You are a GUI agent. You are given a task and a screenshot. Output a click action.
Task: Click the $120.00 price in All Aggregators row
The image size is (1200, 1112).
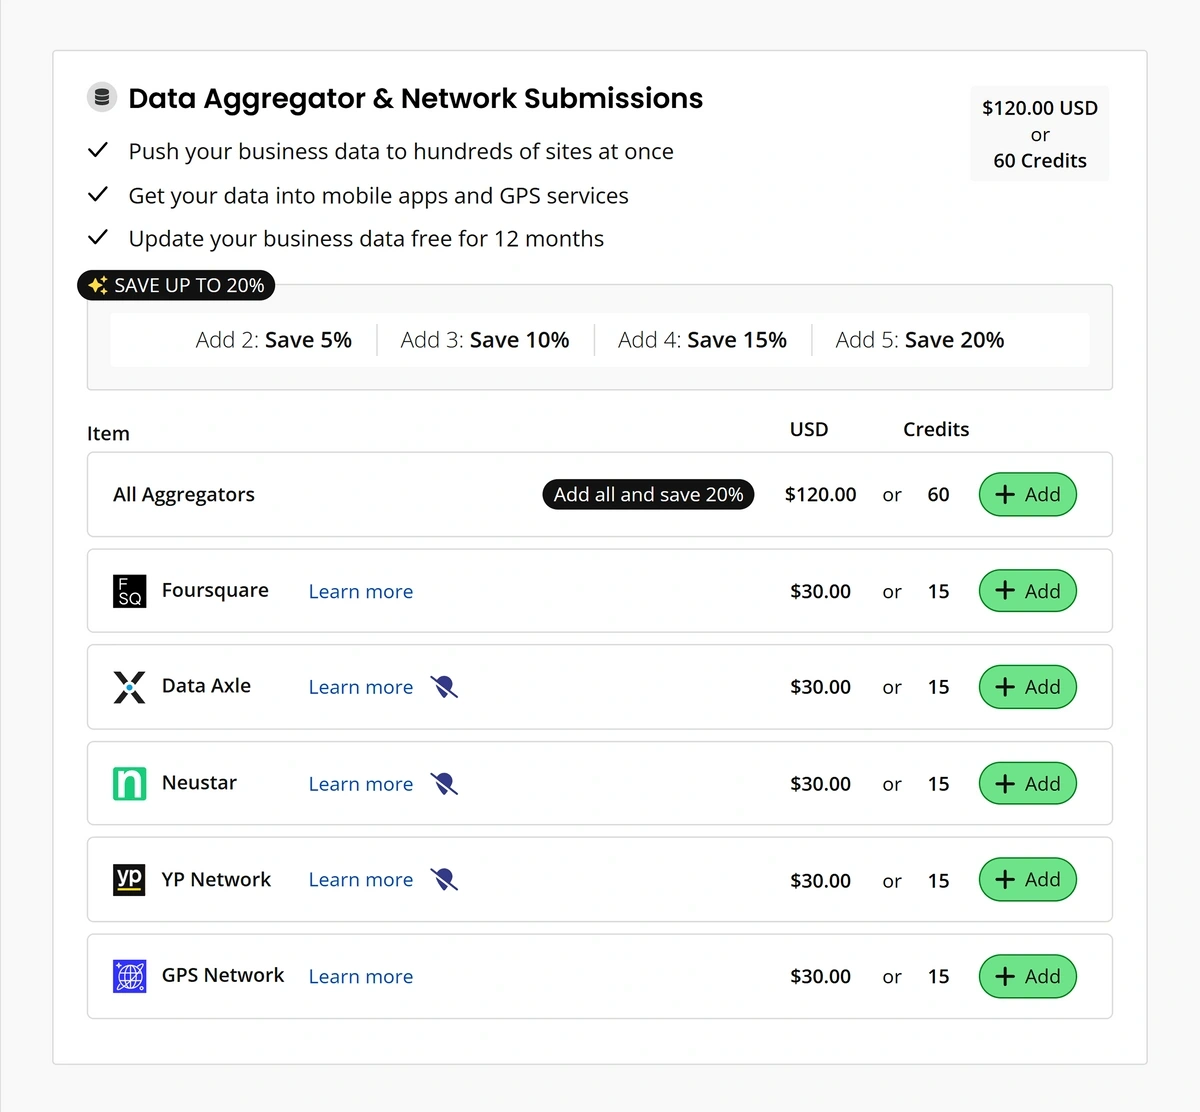tap(821, 495)
